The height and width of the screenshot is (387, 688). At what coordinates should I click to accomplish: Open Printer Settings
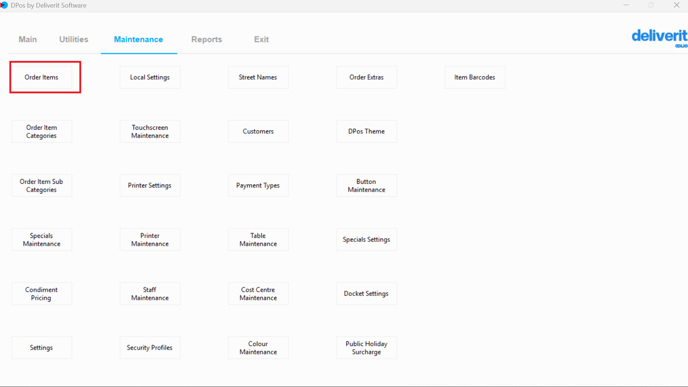pyautogui.click(x=150, y=185)
